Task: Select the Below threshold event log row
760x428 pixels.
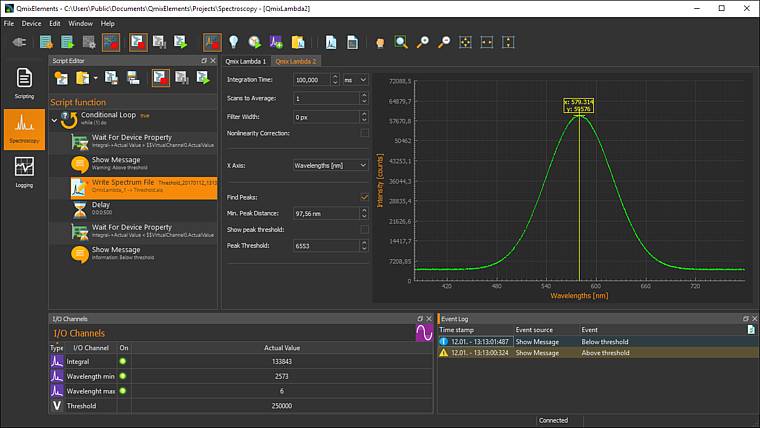Action: [x=598, y=342]
